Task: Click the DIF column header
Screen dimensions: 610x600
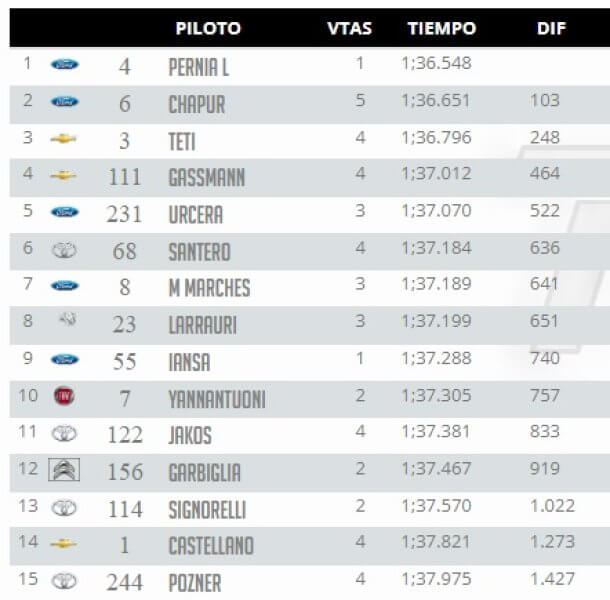Action: coord(551,28)
